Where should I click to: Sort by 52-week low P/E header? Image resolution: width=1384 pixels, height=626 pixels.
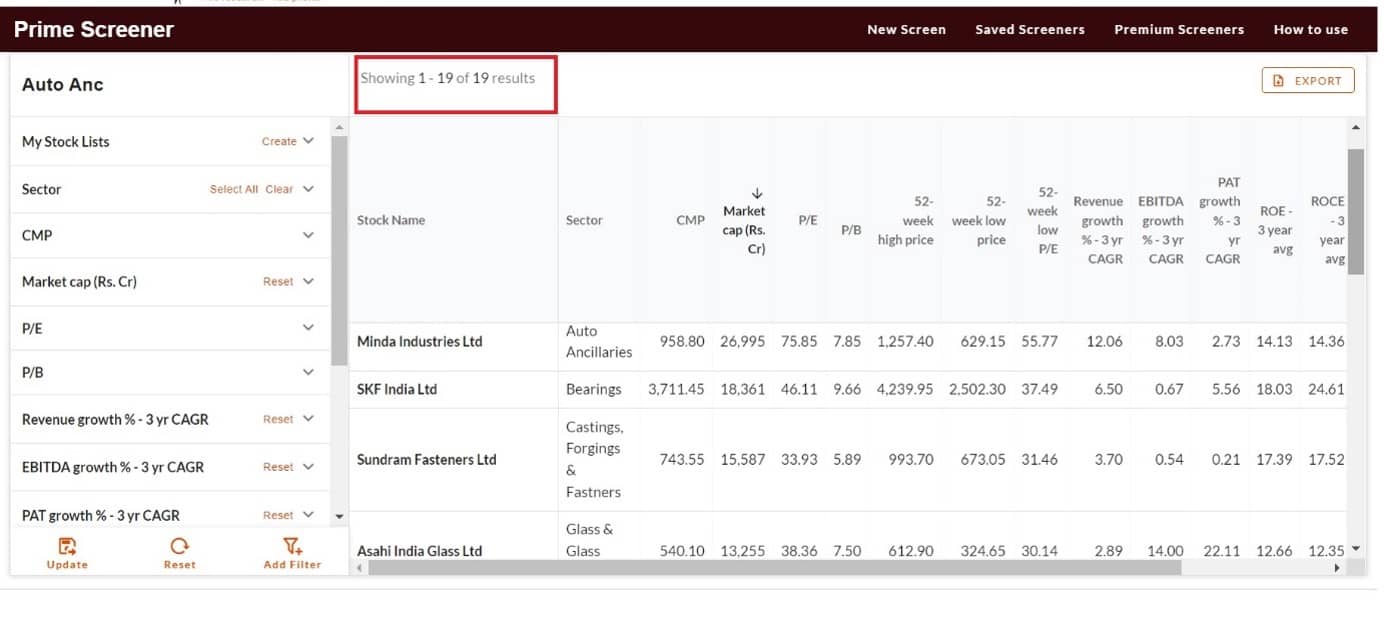click(x=1042, y=220)
